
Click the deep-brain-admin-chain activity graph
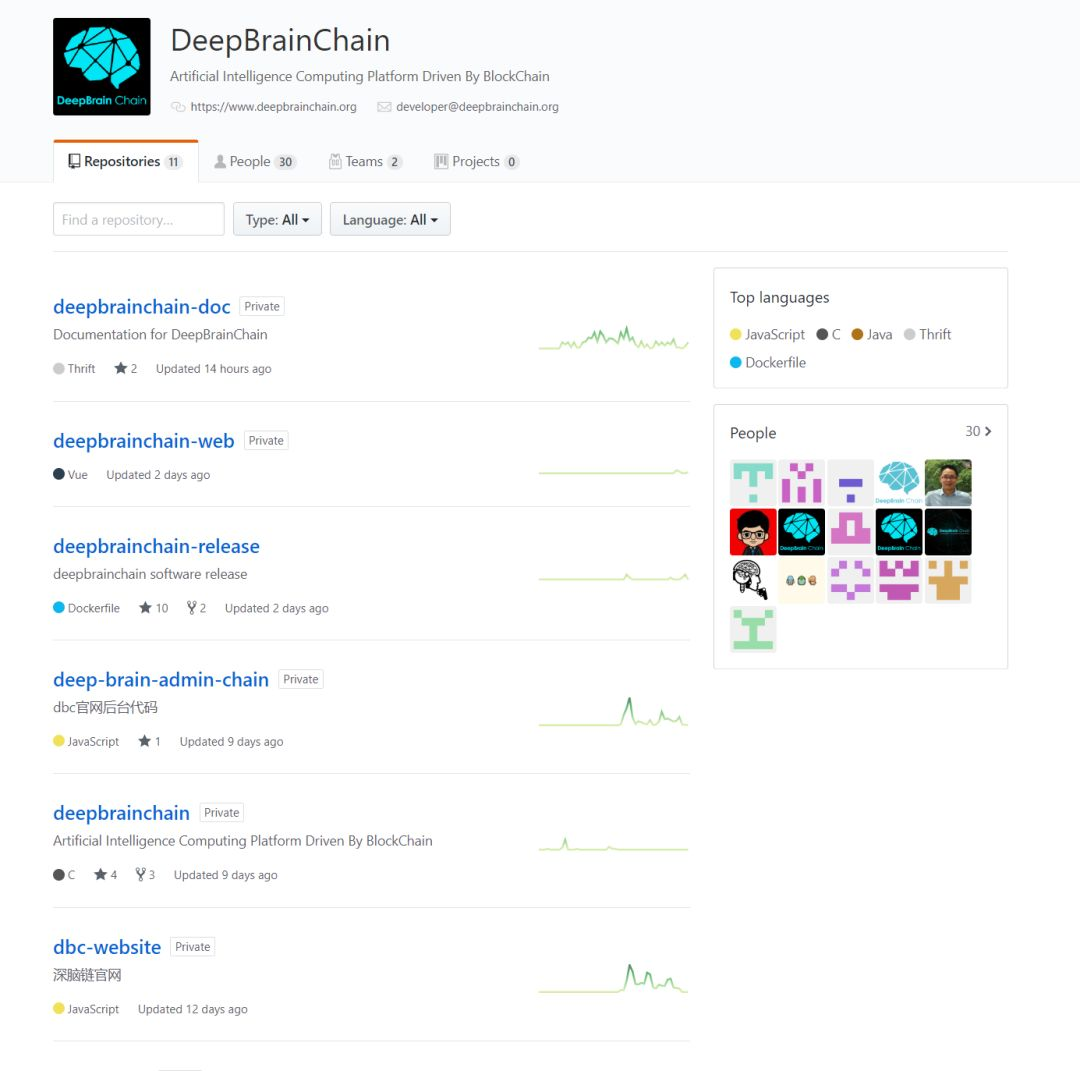[613, 712]
